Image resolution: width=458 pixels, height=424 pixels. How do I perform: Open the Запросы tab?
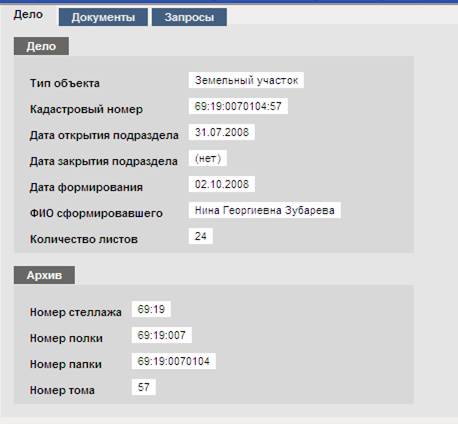[x=189, y=17]
